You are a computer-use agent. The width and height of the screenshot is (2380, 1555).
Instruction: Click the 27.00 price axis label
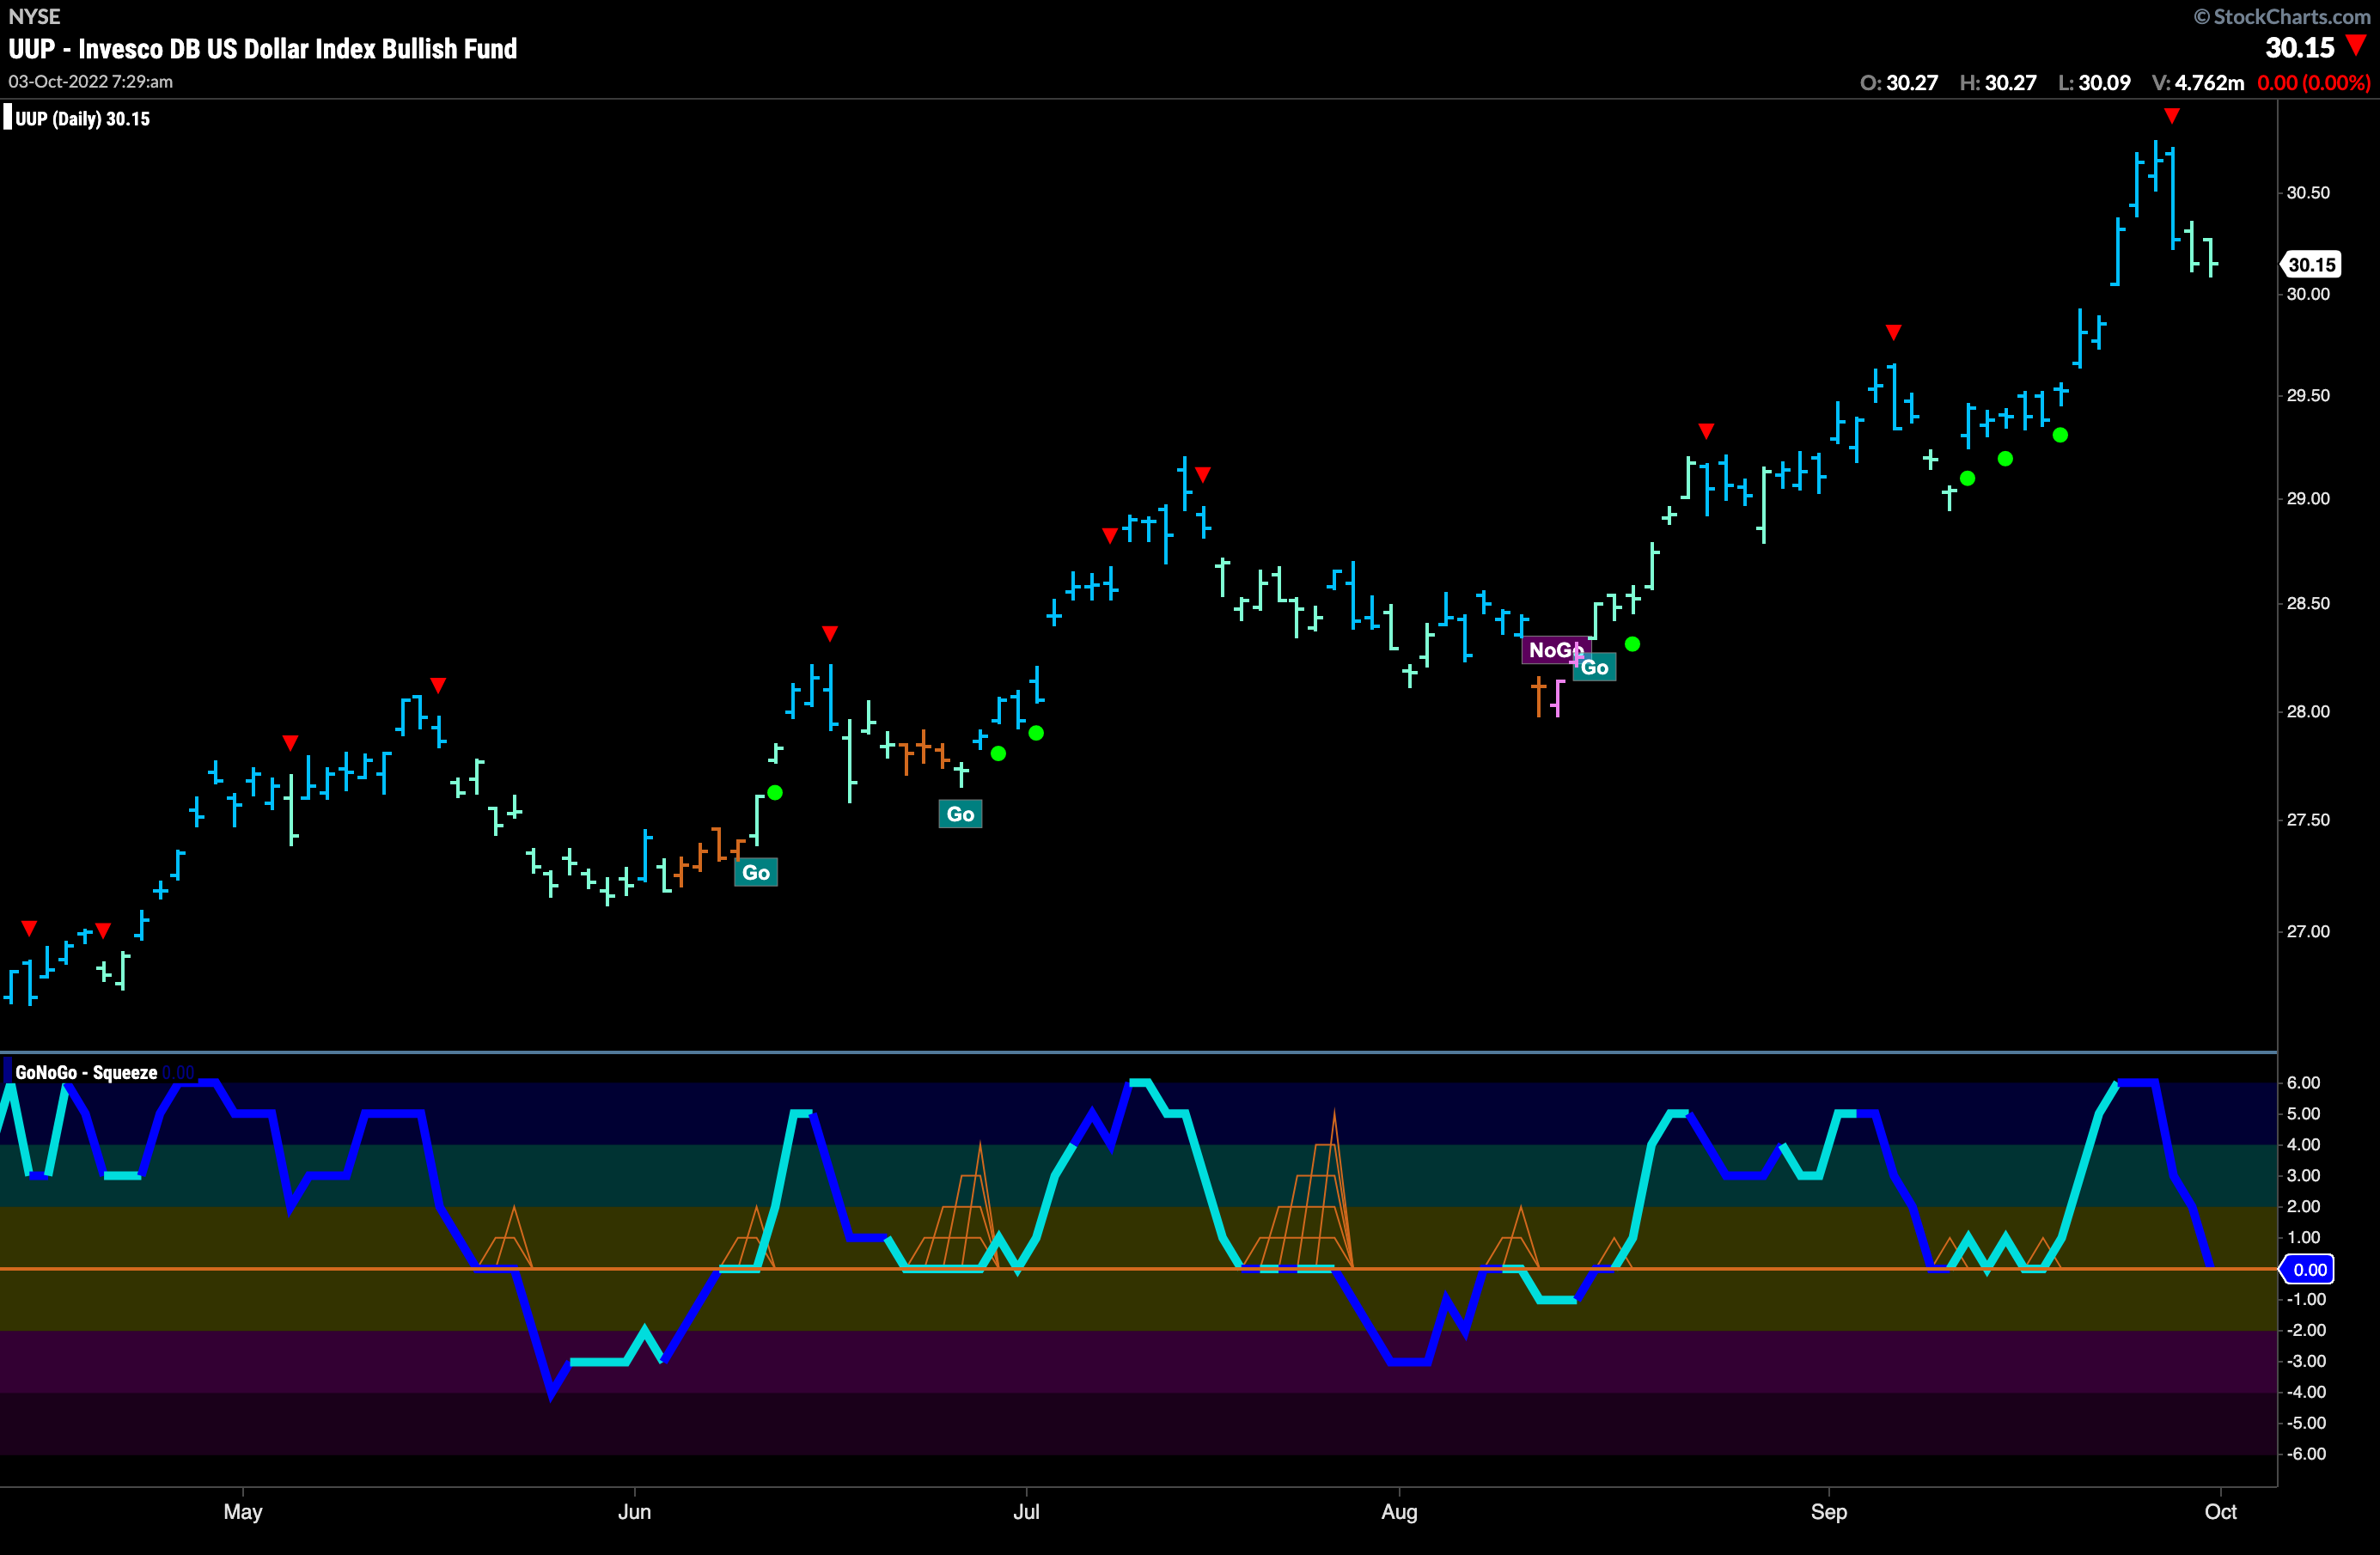point(2307,931)
